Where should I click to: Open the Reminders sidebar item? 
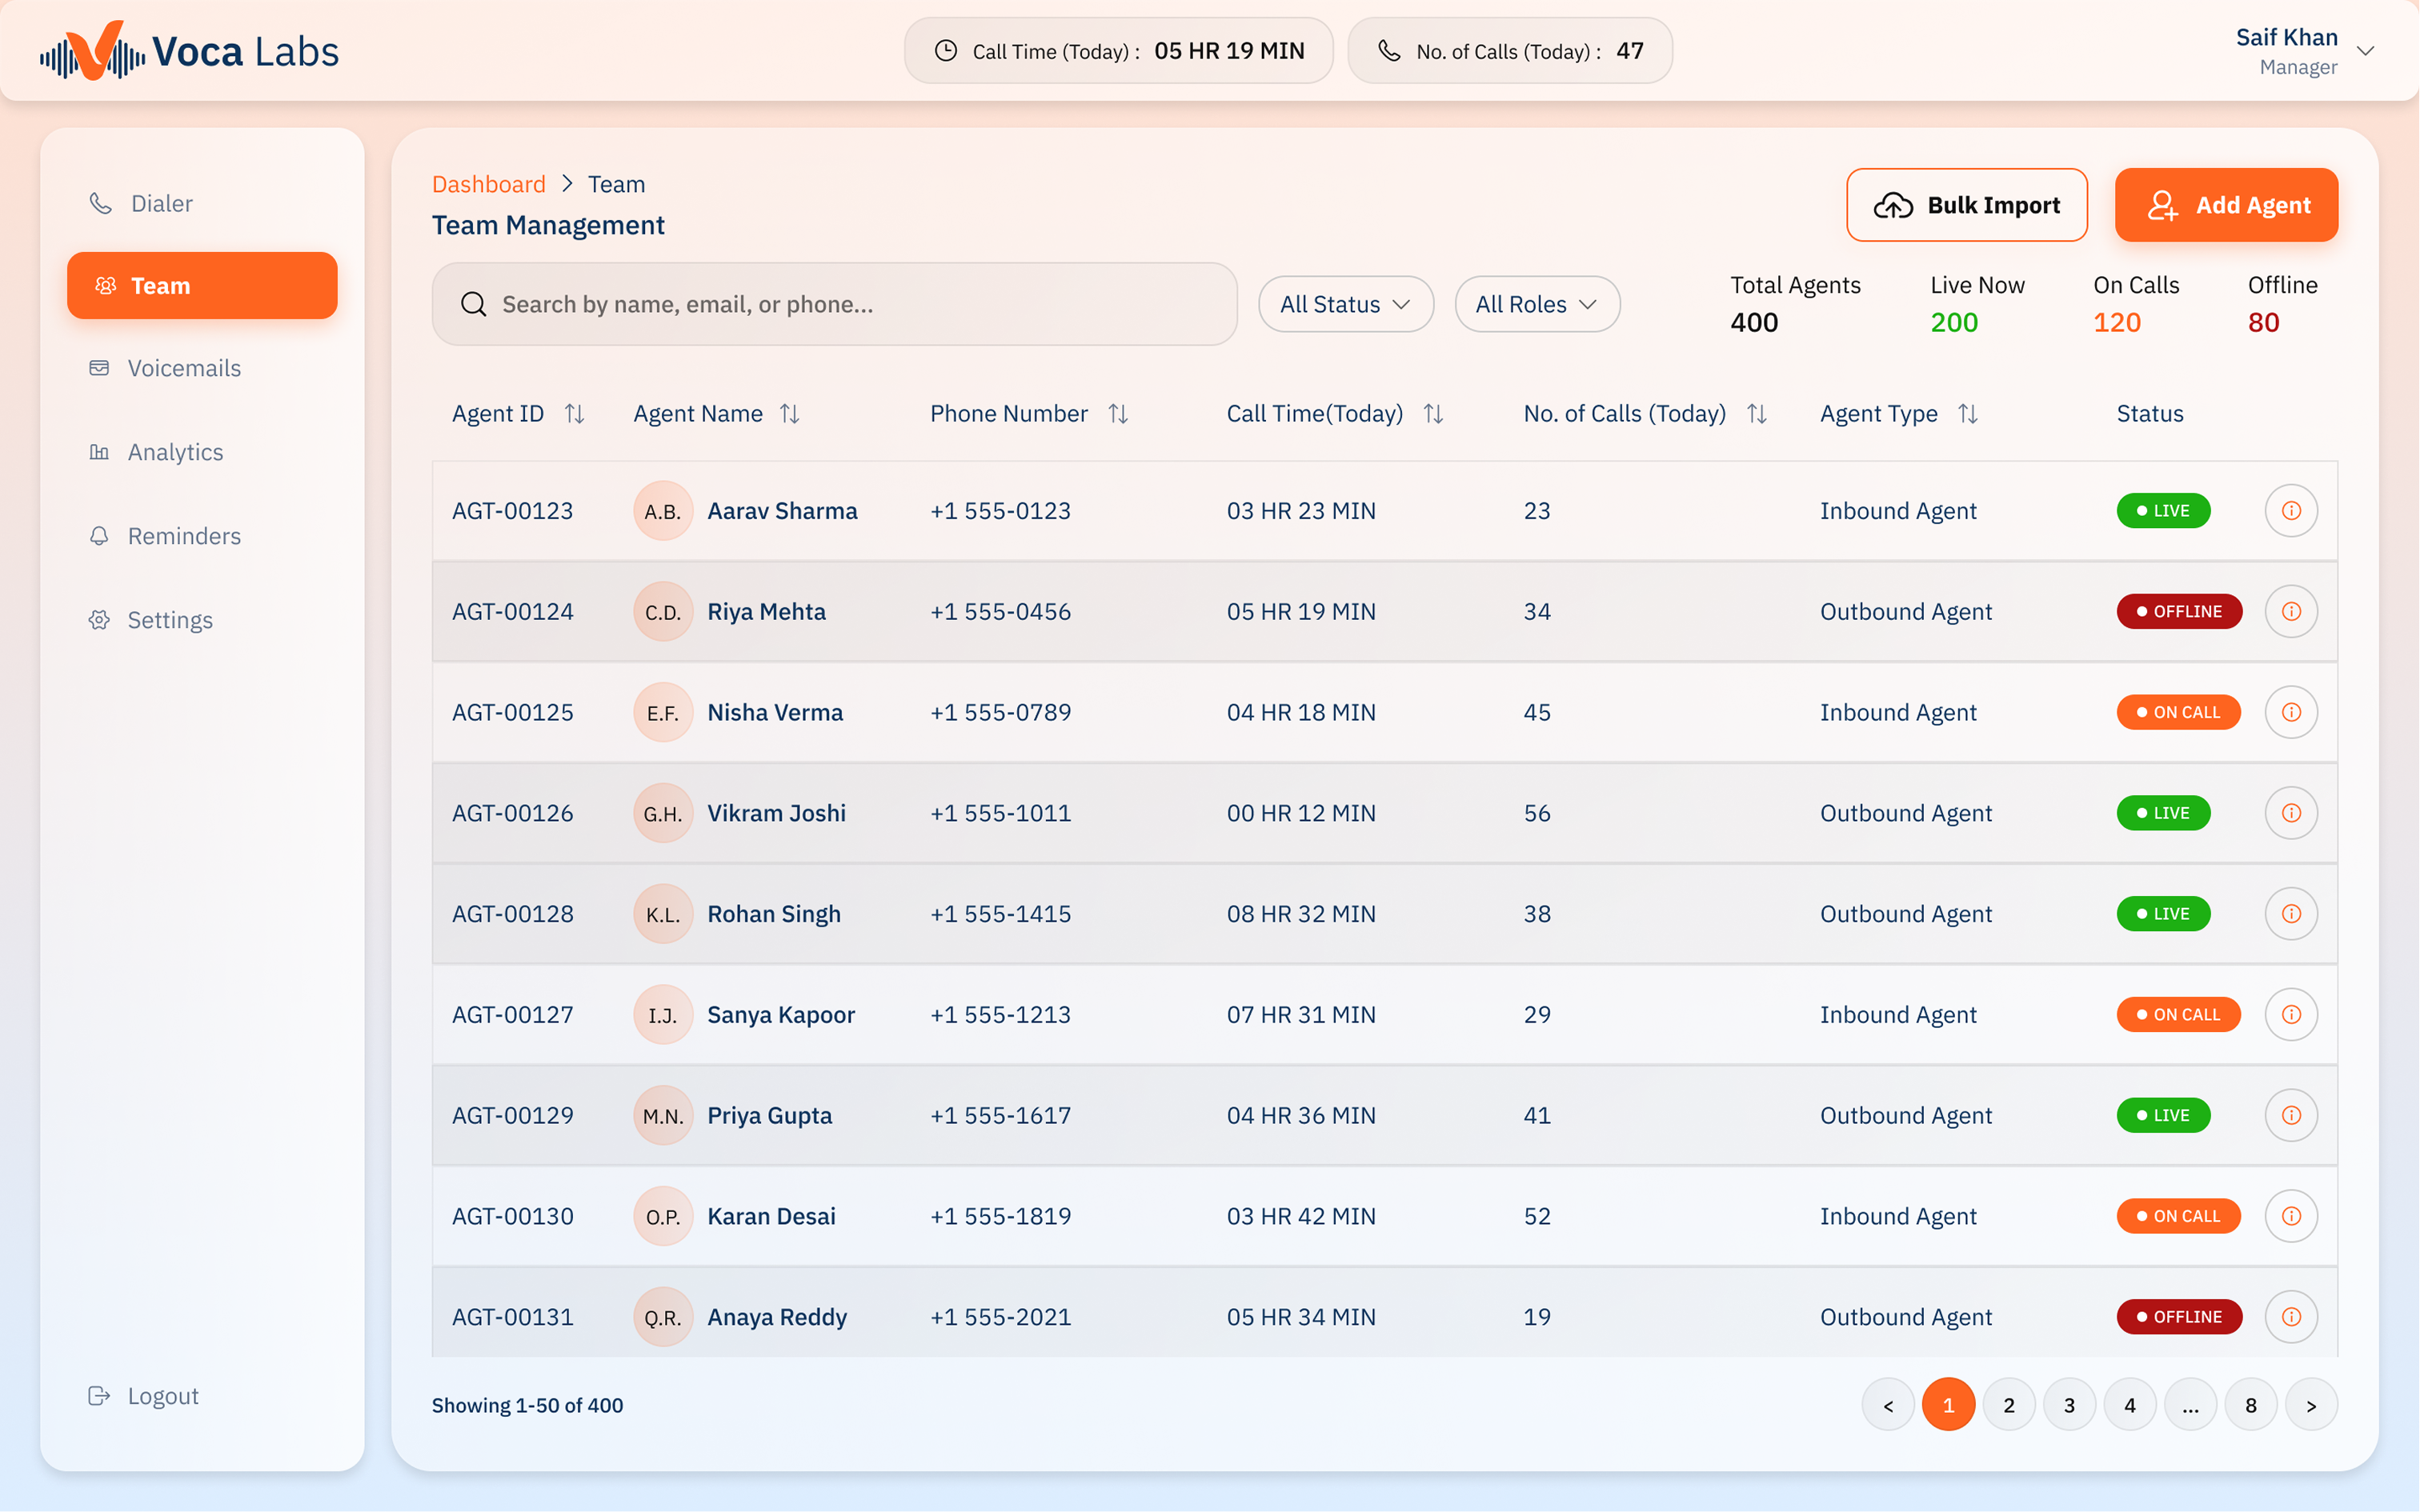pos(184,536)
